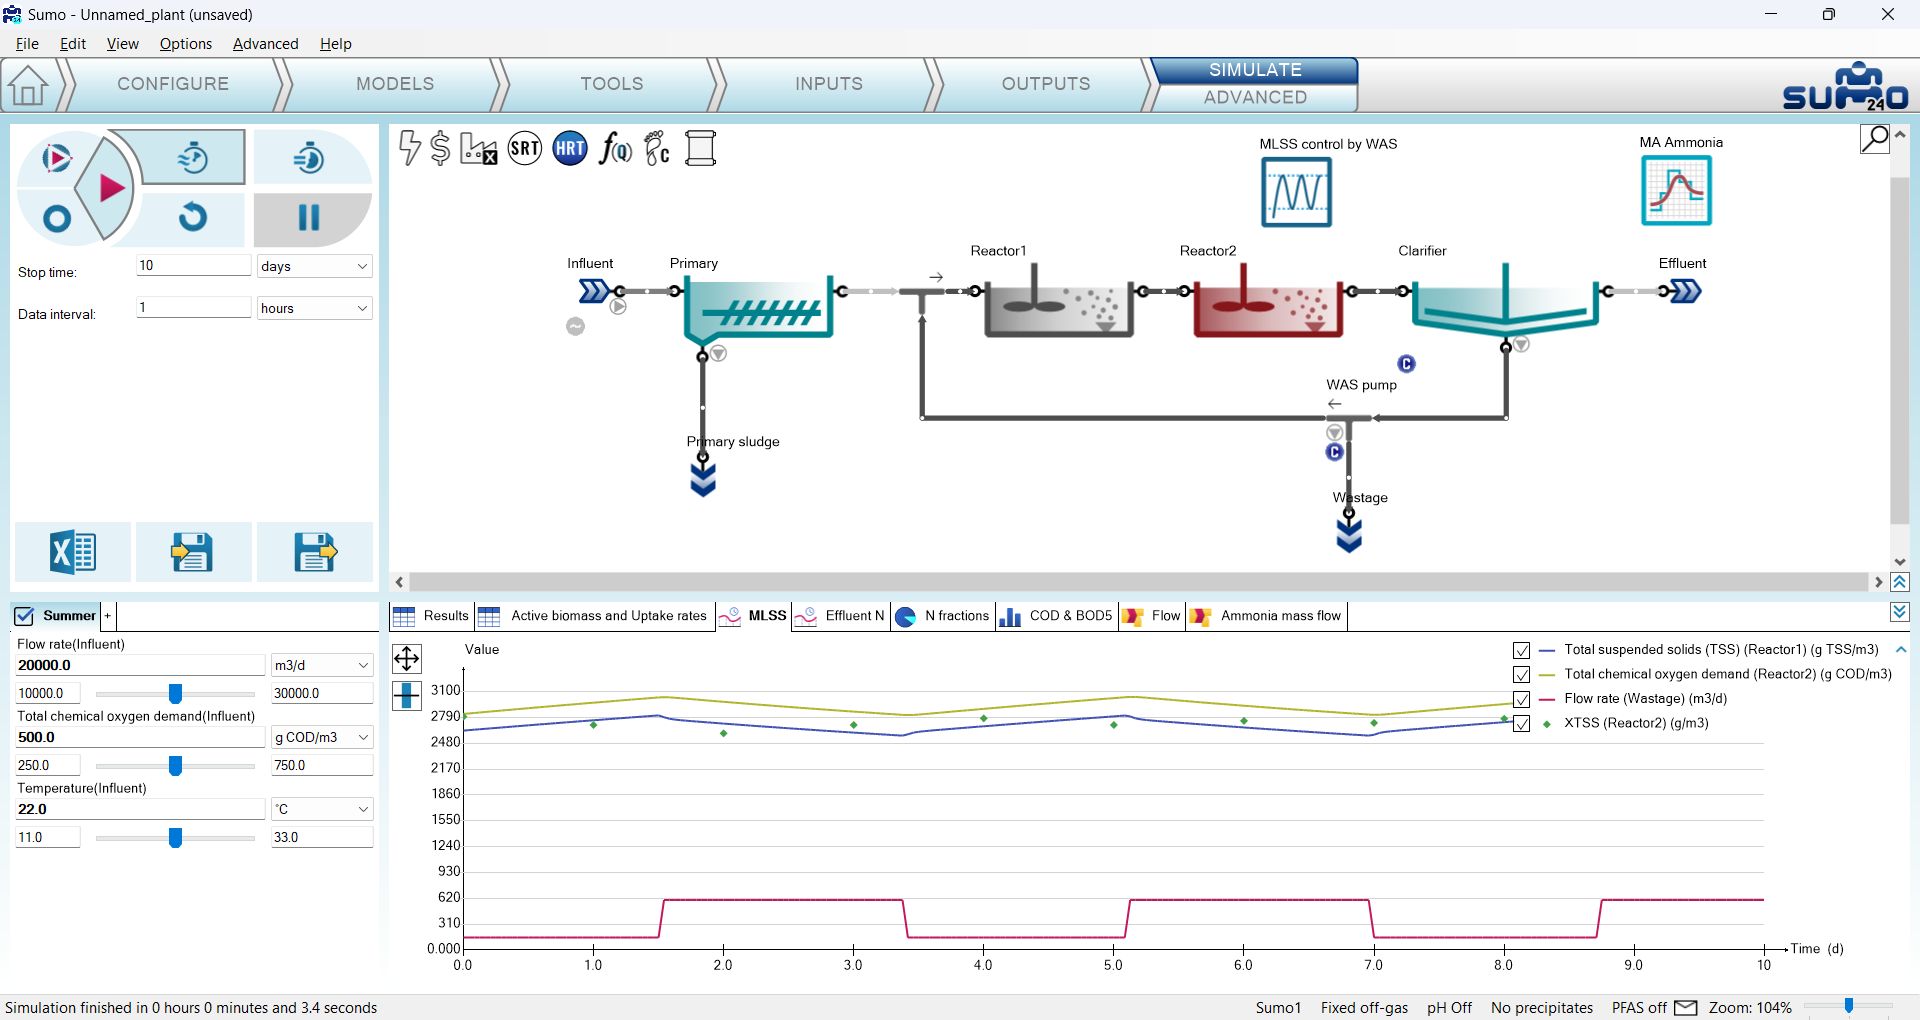Switch to ADVANCED simulate mode
Viewport: 1920px width, 1020px height.
tap(1255, 98)
